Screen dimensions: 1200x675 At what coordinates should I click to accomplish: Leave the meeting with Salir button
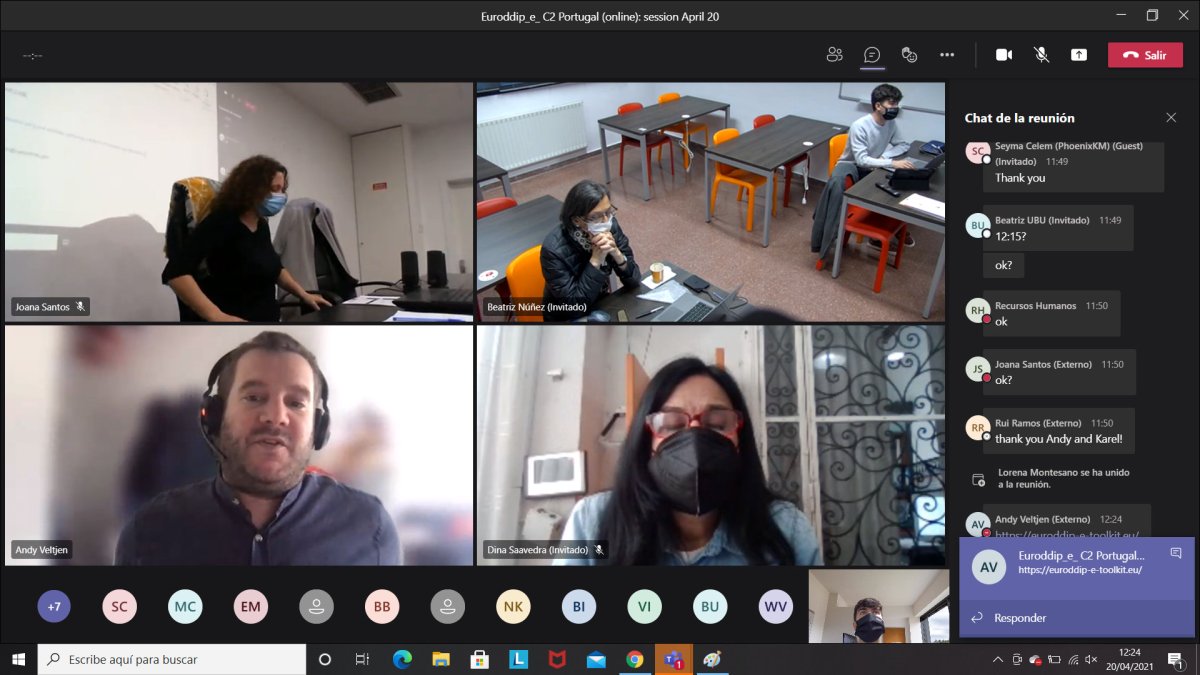point(1145,55)
